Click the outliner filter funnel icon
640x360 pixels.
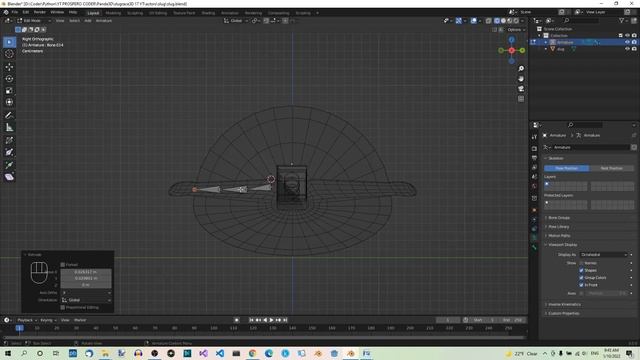pos(622,20)
